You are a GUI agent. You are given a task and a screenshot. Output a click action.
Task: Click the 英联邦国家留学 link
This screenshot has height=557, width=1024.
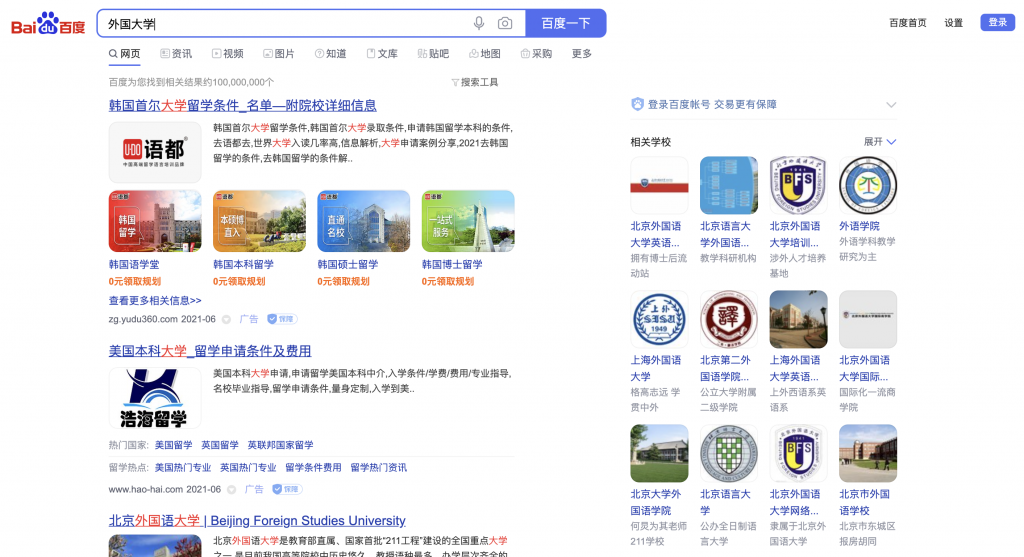[x=280, y=445]
